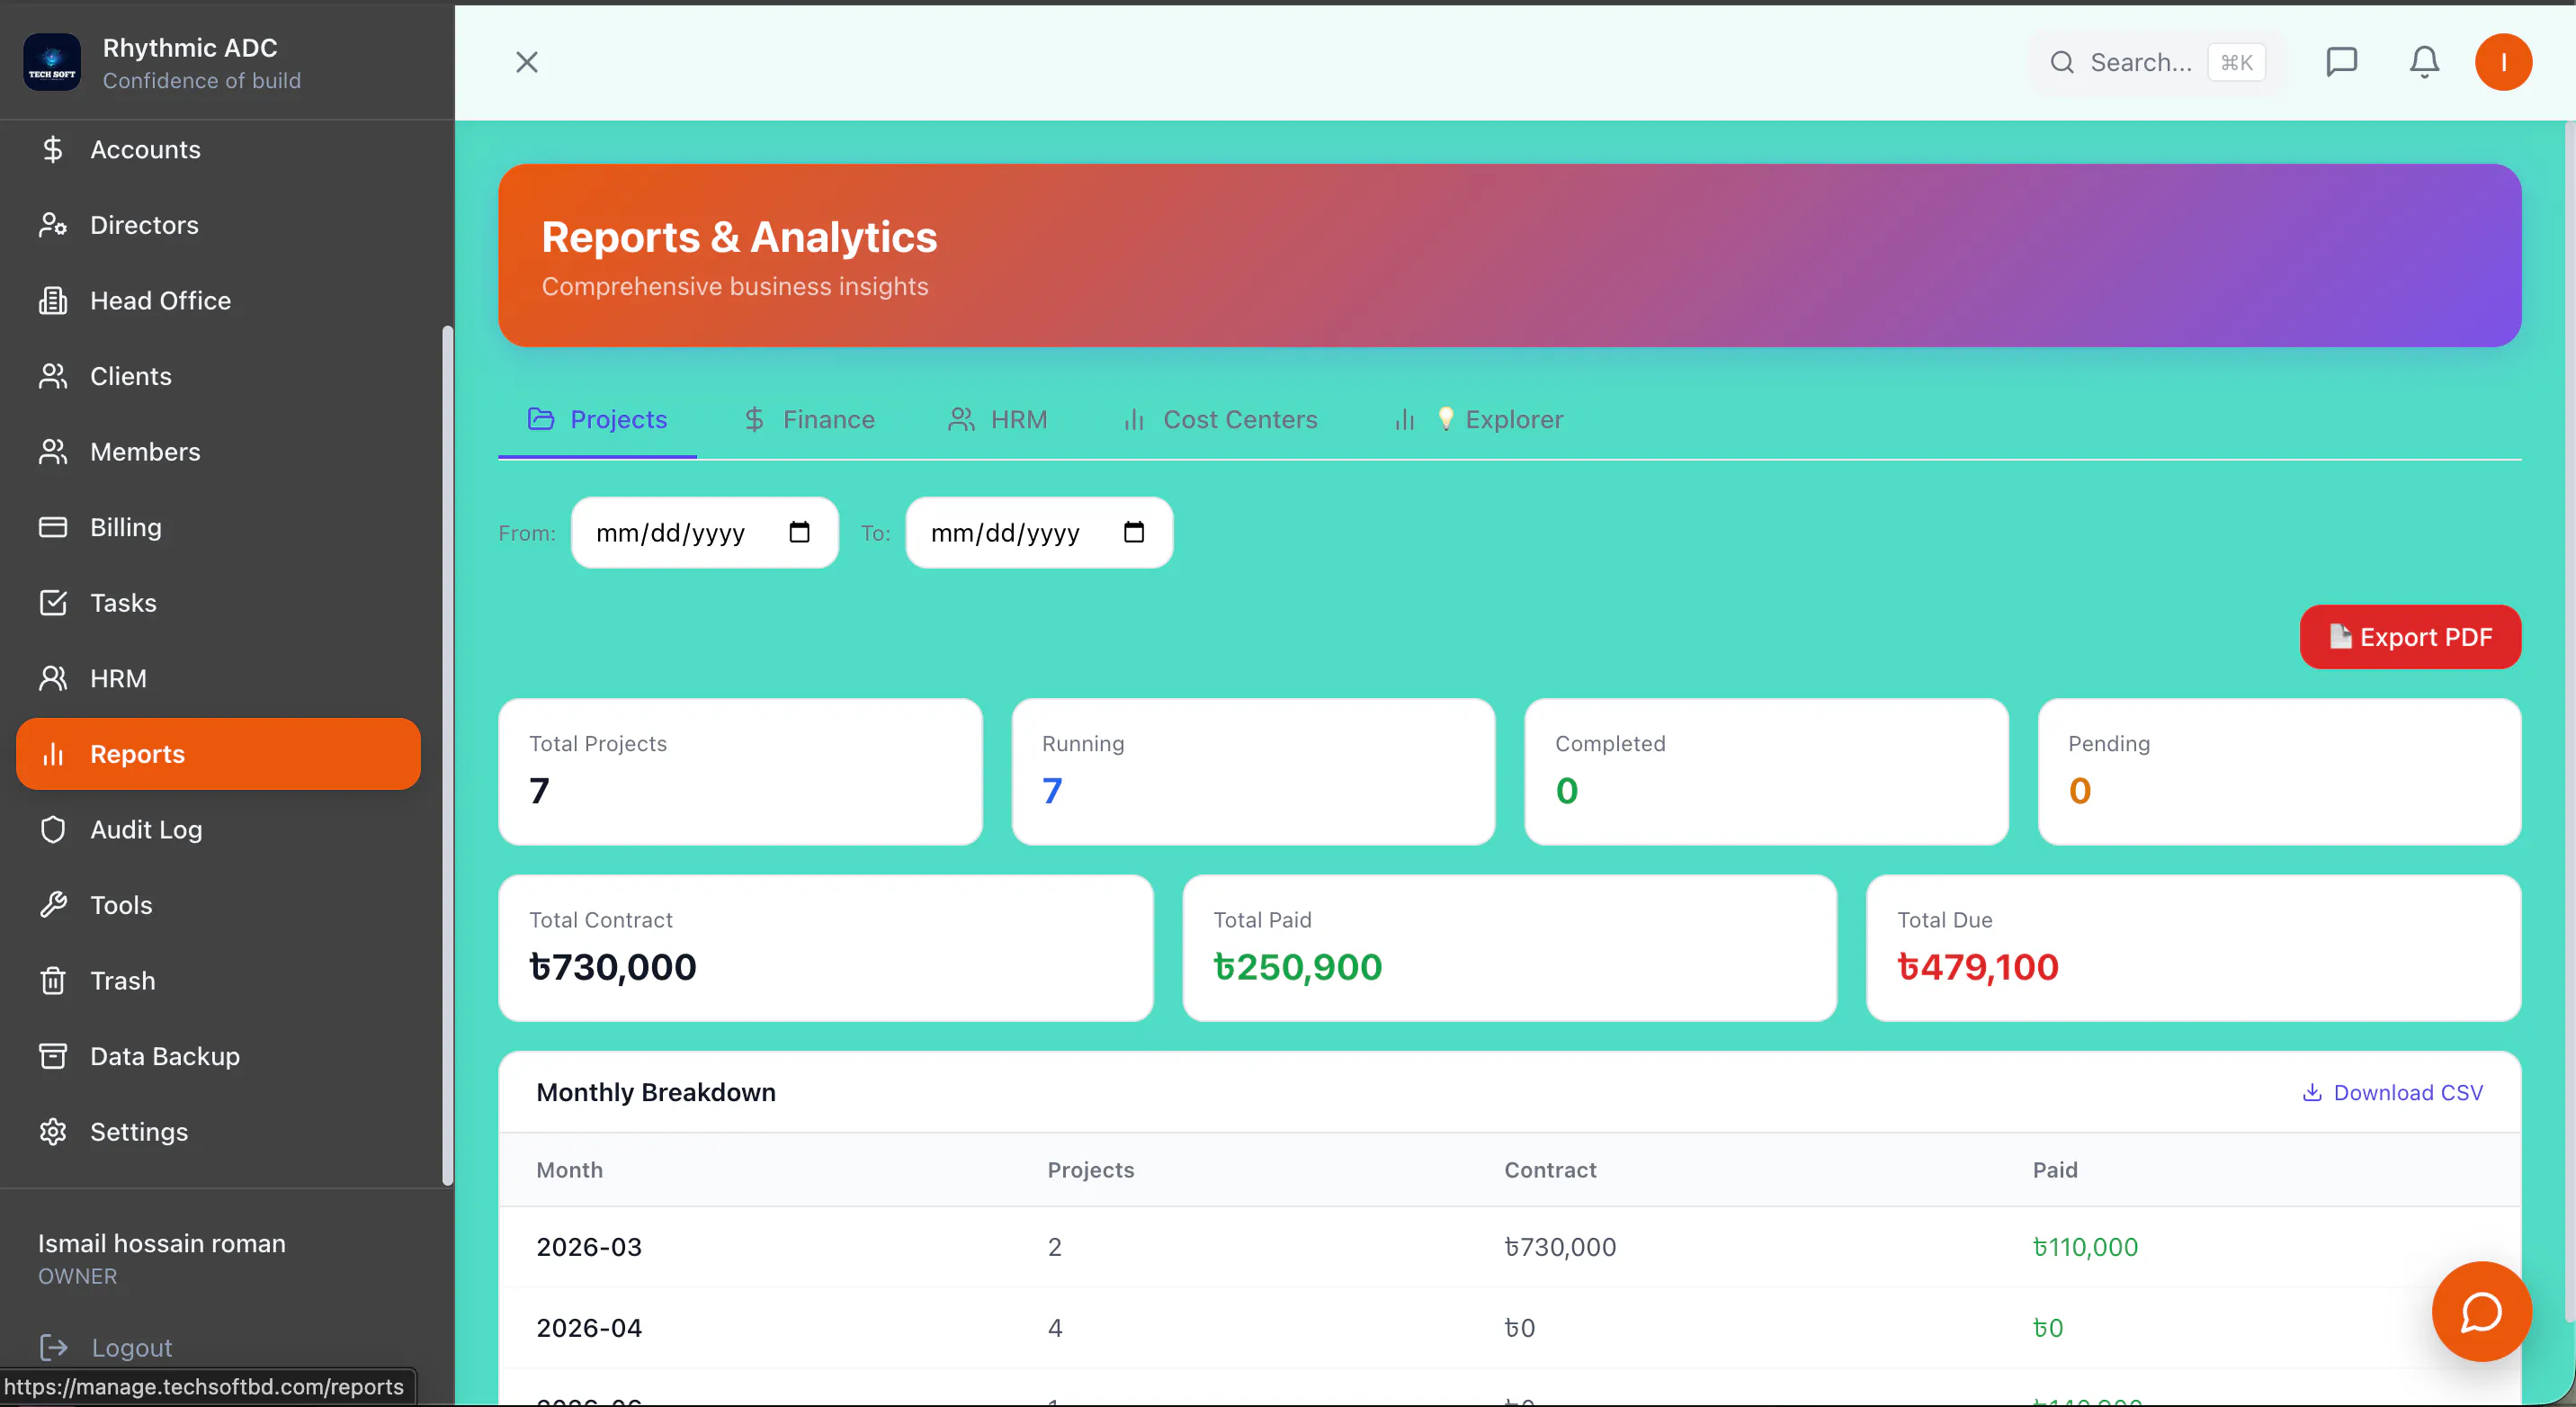Click the Paid column header

pyautogui.click(x=2055, y=1169)
